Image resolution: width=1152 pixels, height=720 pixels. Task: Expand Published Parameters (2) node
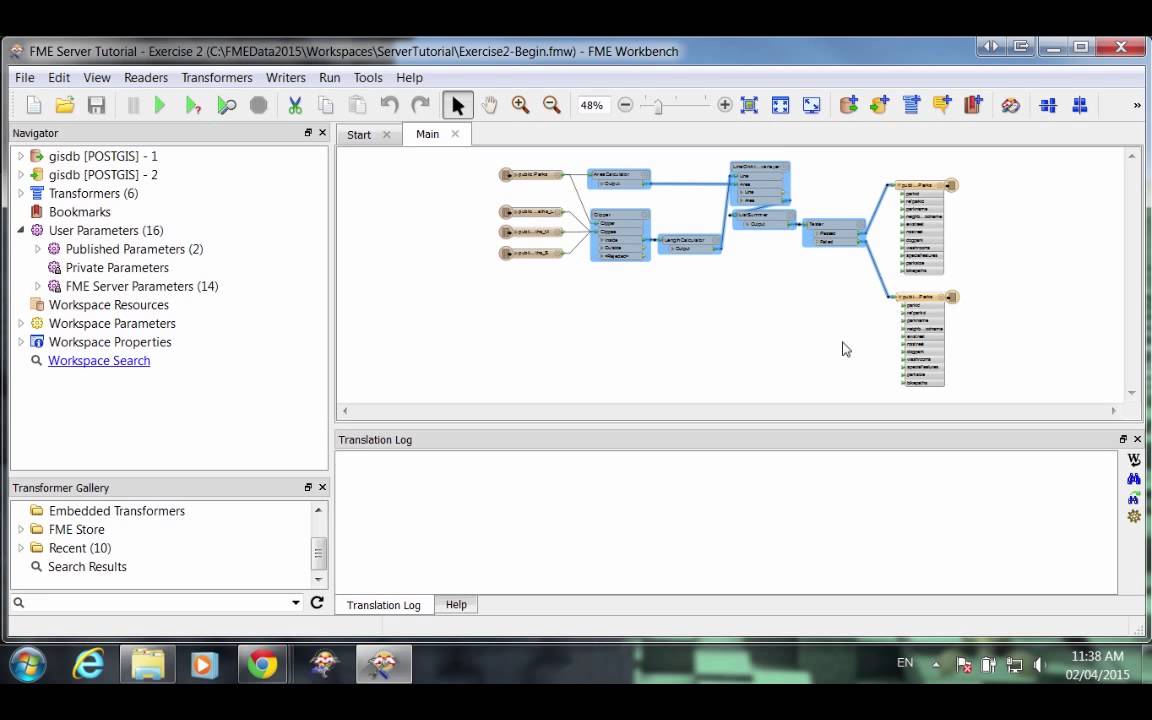pyautogui.click(x=37, y=249)
